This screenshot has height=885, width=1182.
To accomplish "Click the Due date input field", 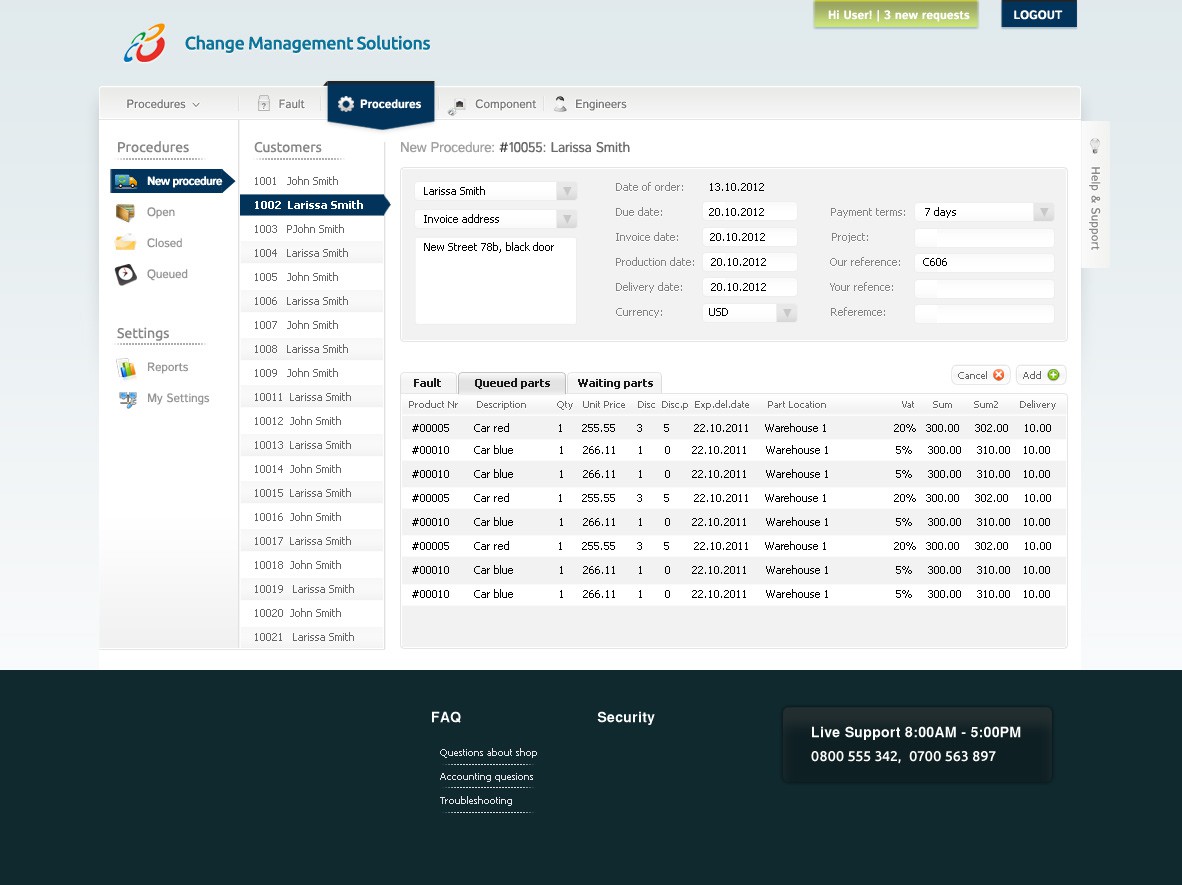I will (749, 212).
